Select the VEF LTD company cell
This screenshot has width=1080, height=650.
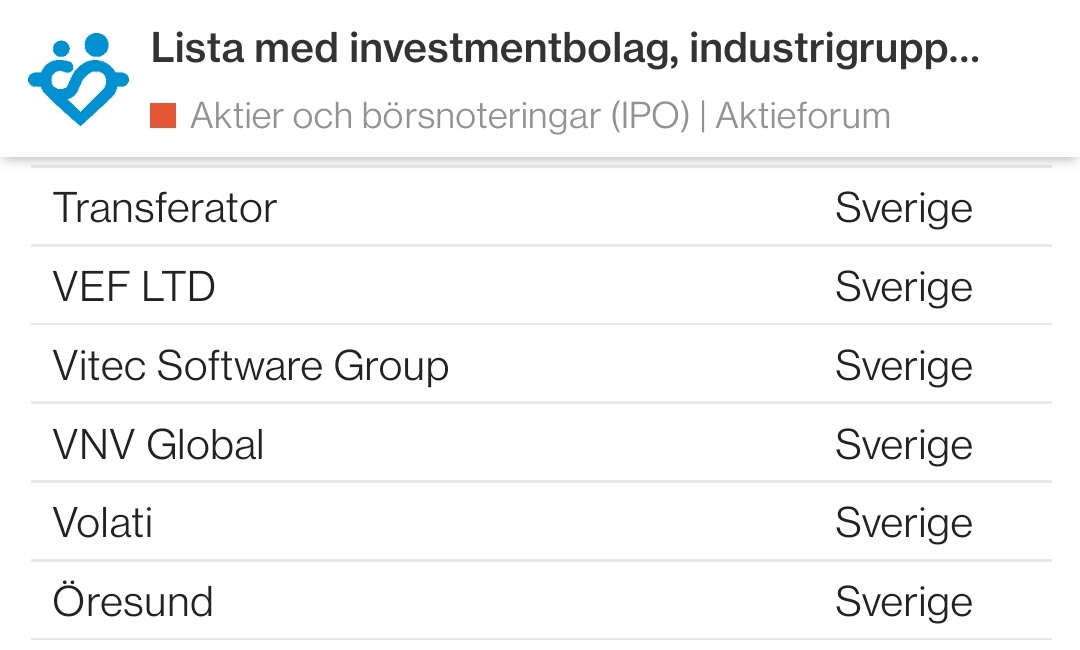point(134,287)
